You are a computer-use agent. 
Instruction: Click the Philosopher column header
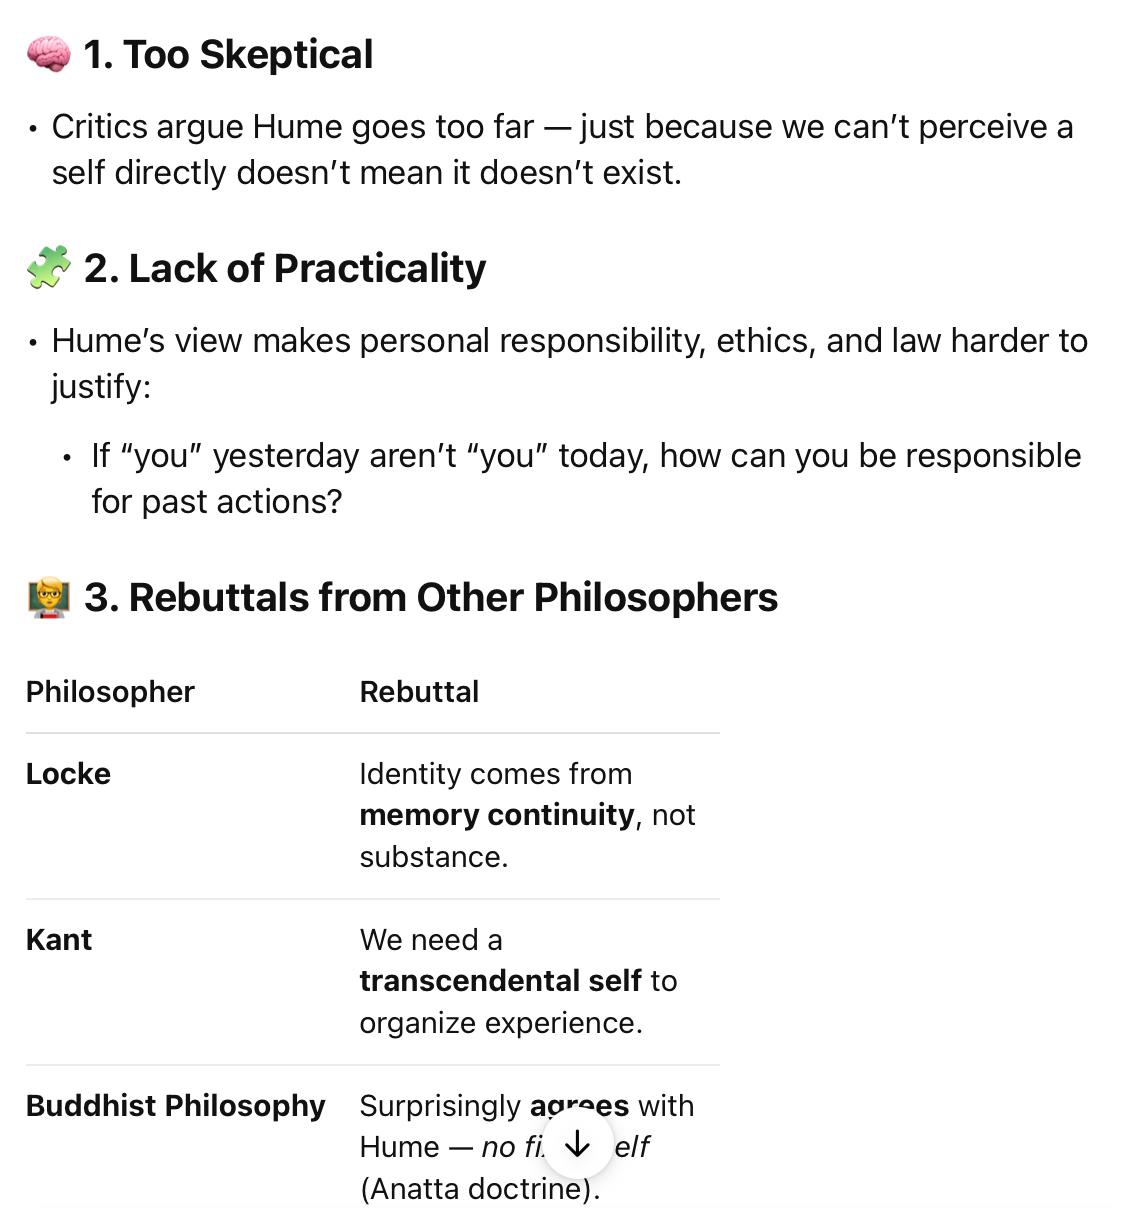click(110, 692)
